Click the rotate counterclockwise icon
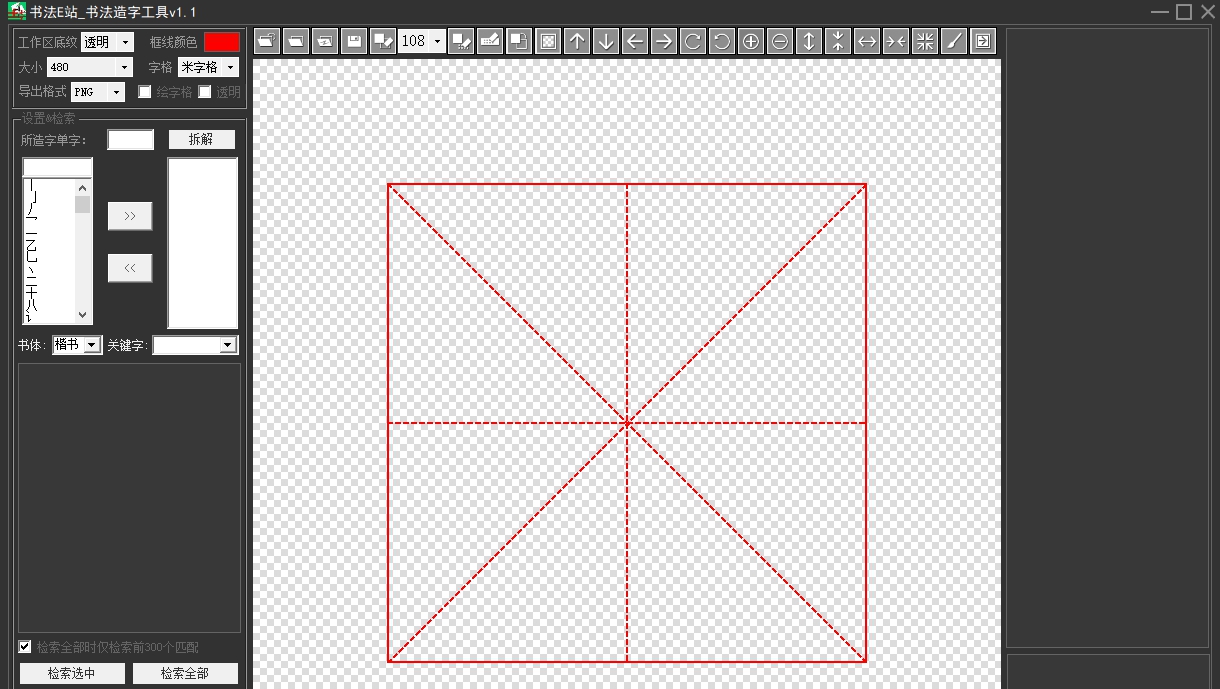The height and width of the screenshot is (689, 1220). tap(722, 41)
